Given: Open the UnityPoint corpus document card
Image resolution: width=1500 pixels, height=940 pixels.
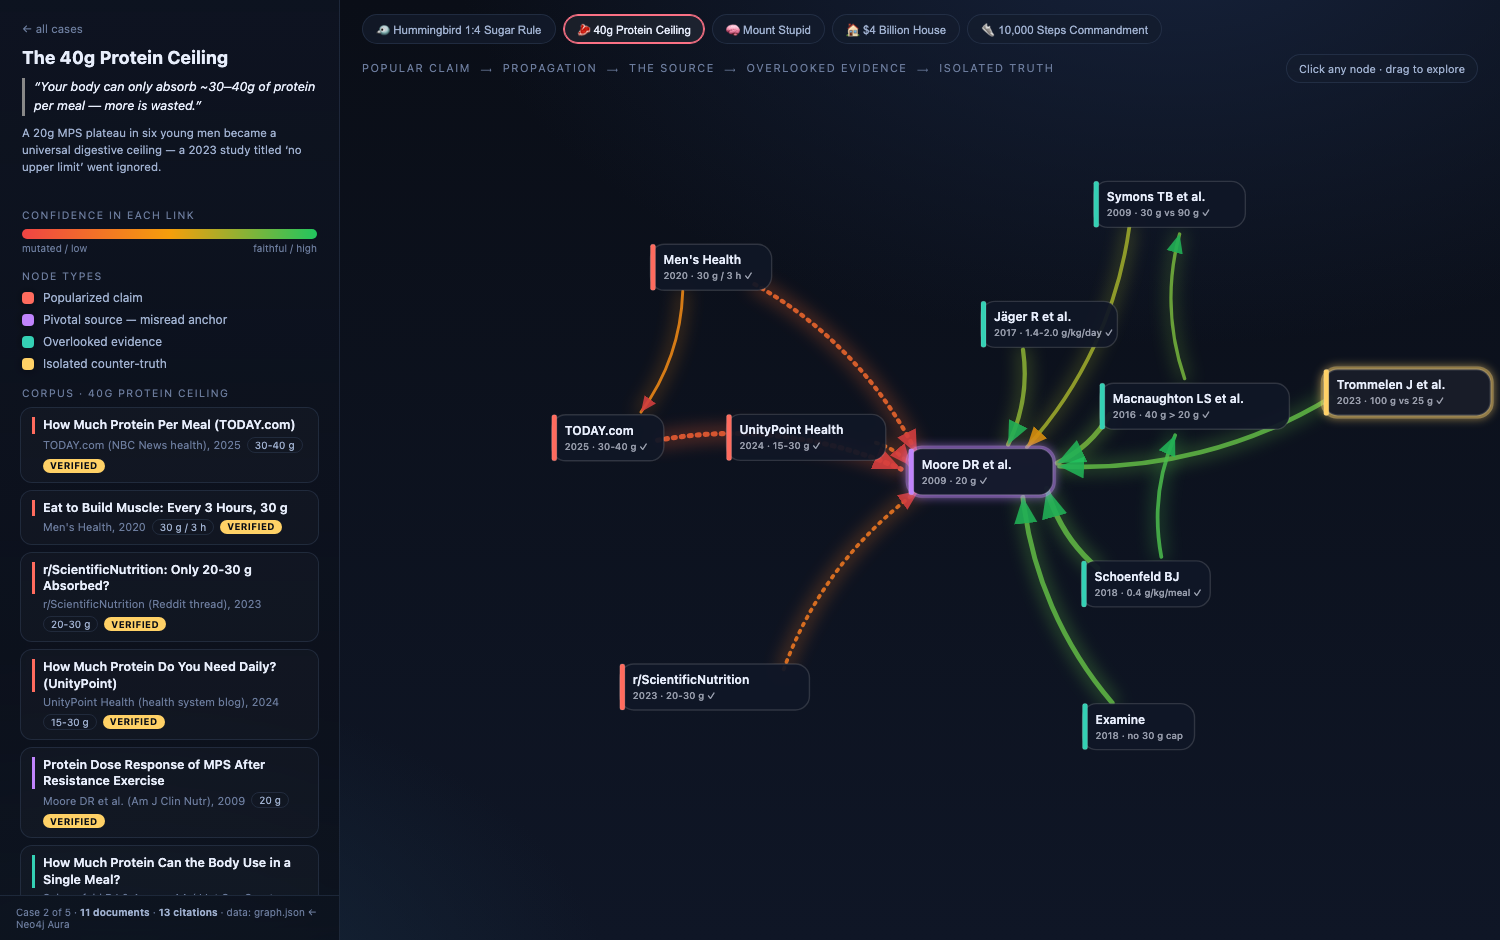Looking at the screenshot, I should coord(169,695).
